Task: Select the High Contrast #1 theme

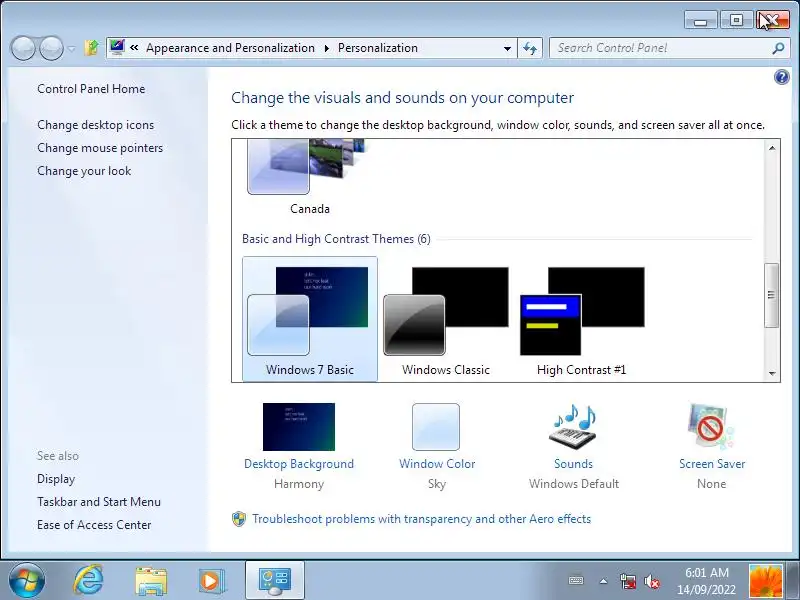Action: tap(582, 320)
